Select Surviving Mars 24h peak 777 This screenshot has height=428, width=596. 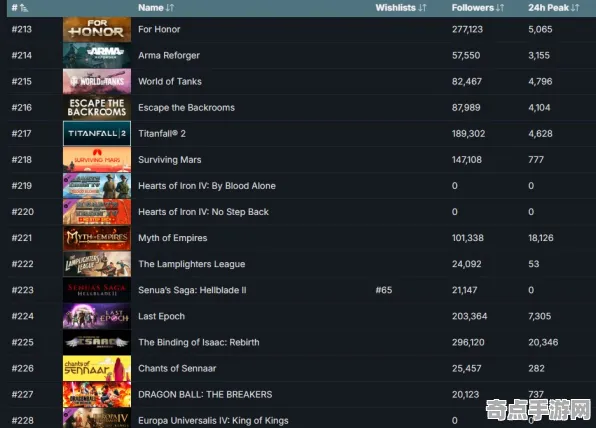point(536,160)
